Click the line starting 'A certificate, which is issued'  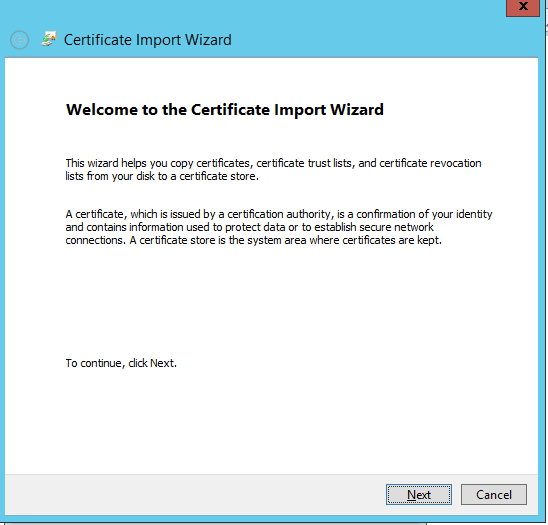click(x=279, y=214)
